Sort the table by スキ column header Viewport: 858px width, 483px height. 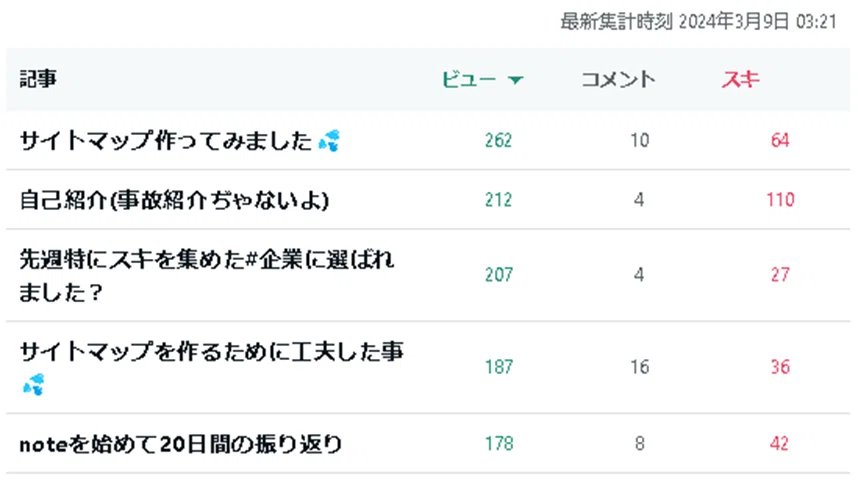click(x=740, y=79)
